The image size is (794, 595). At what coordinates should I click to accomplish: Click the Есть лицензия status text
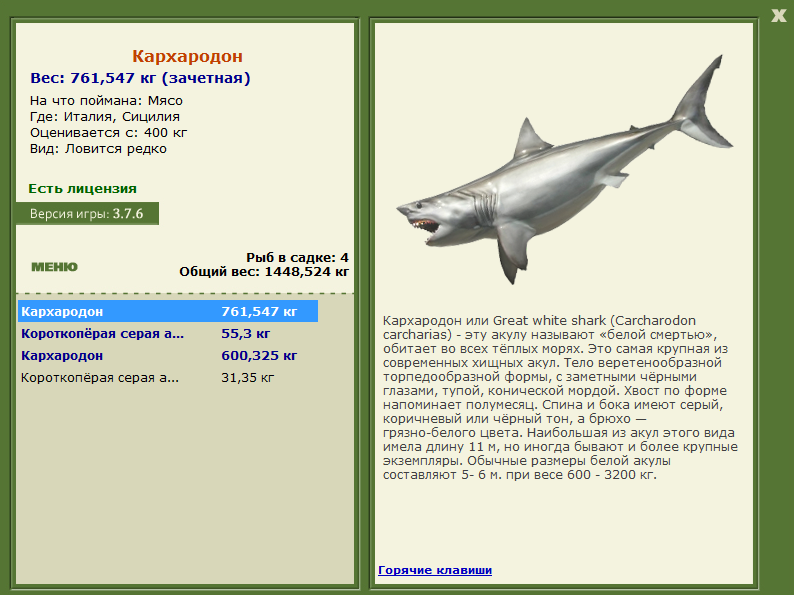point(83,189)
